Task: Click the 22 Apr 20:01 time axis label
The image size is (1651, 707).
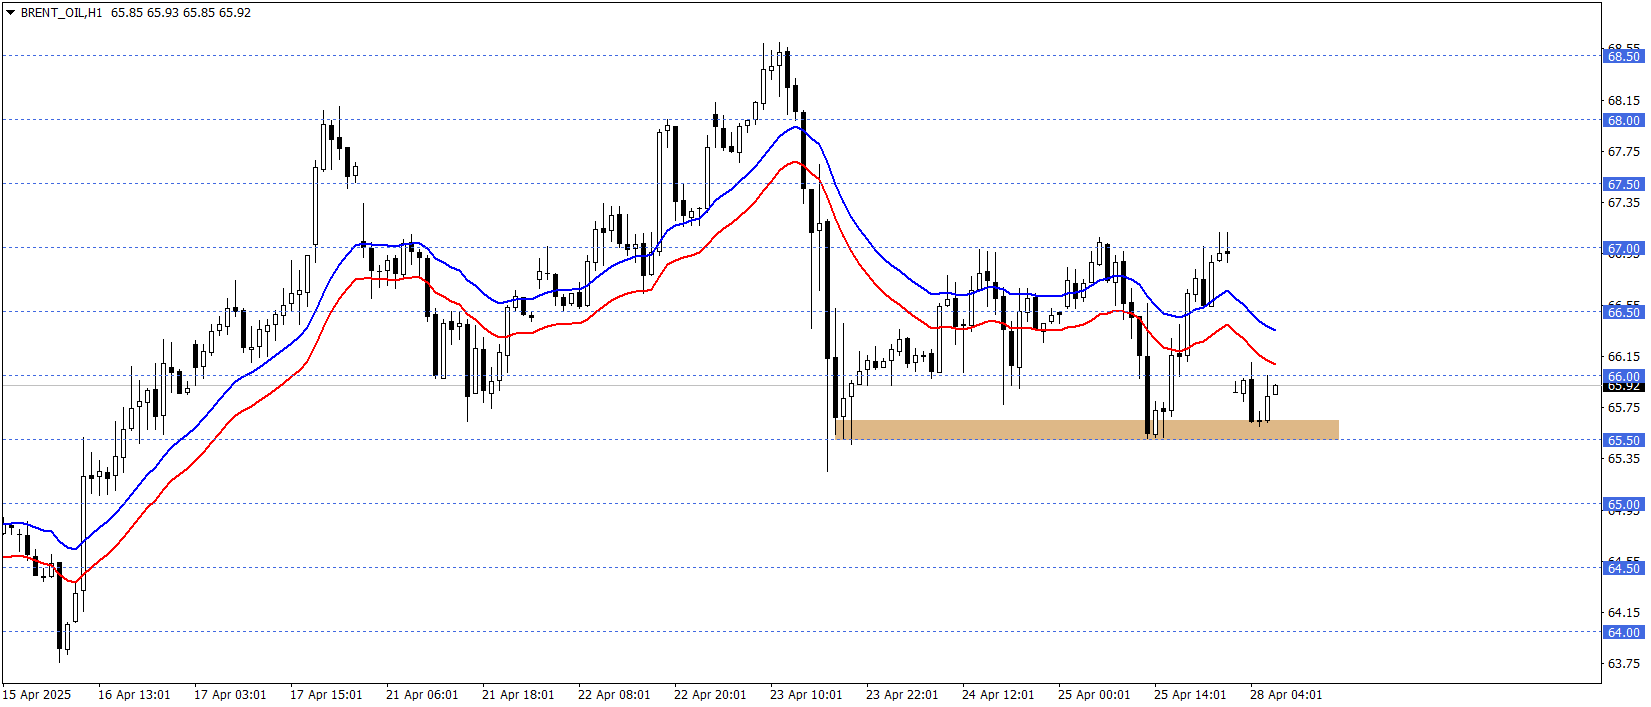Action: click(710, 695)
